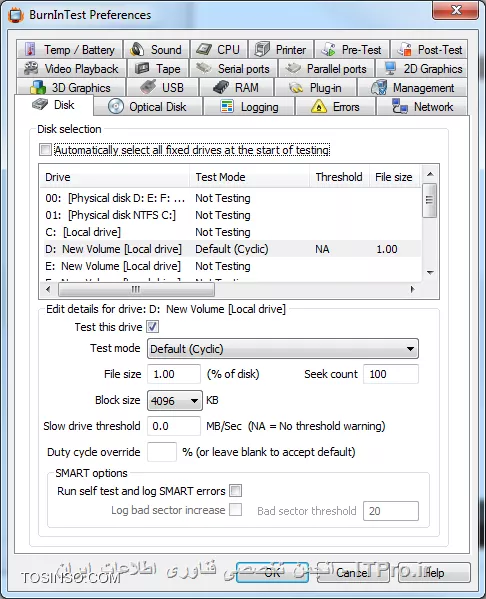
Task: Click the Tape tab icon
Action: [142, 68]
